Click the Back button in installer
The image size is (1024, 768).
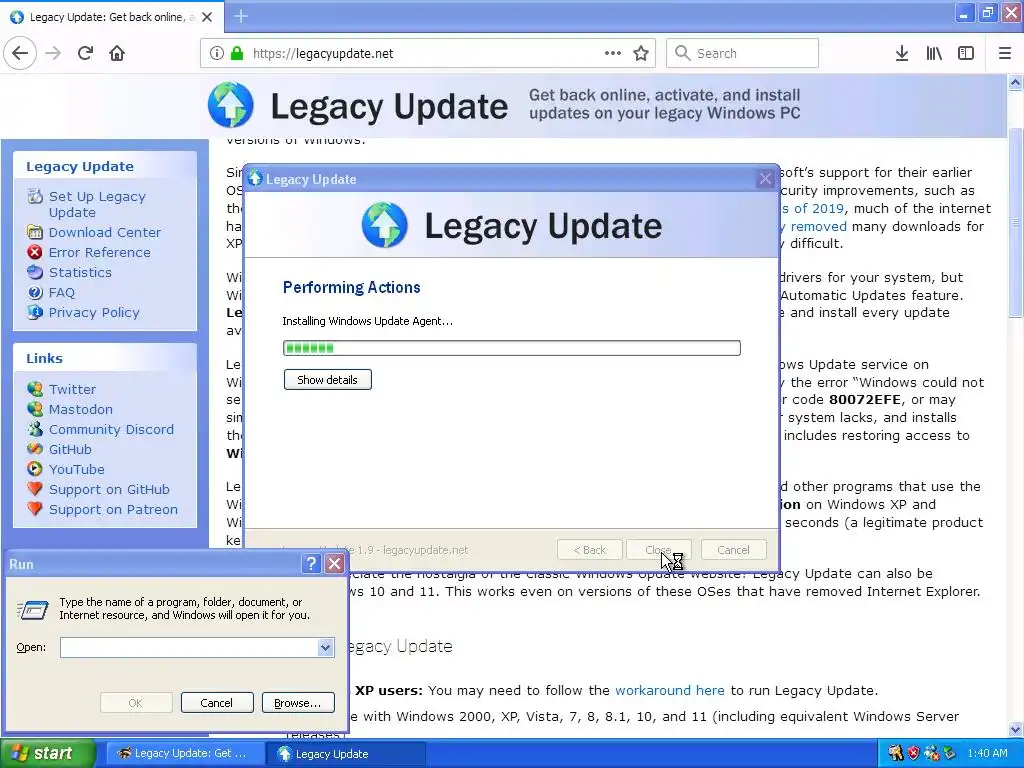589,550
